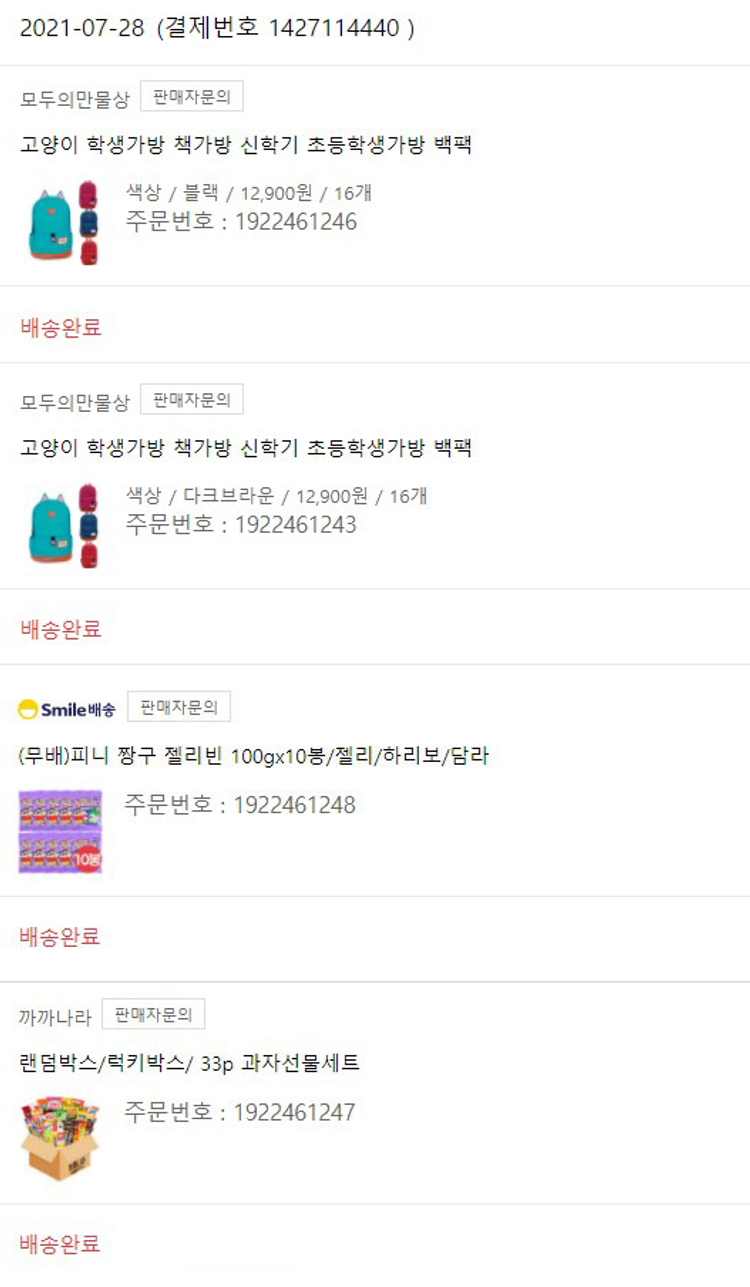Click 배송완료 status under jelly bean order
Viewport: 750px width, 1287px height.
pyautogui.click(x=60, y=937)
